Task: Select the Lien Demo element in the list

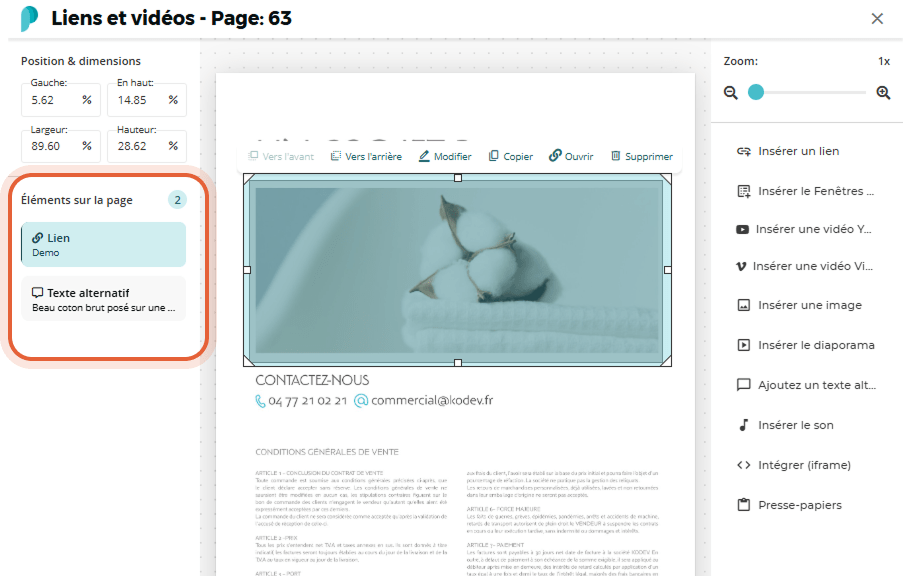Action: [x=104, y=244]
